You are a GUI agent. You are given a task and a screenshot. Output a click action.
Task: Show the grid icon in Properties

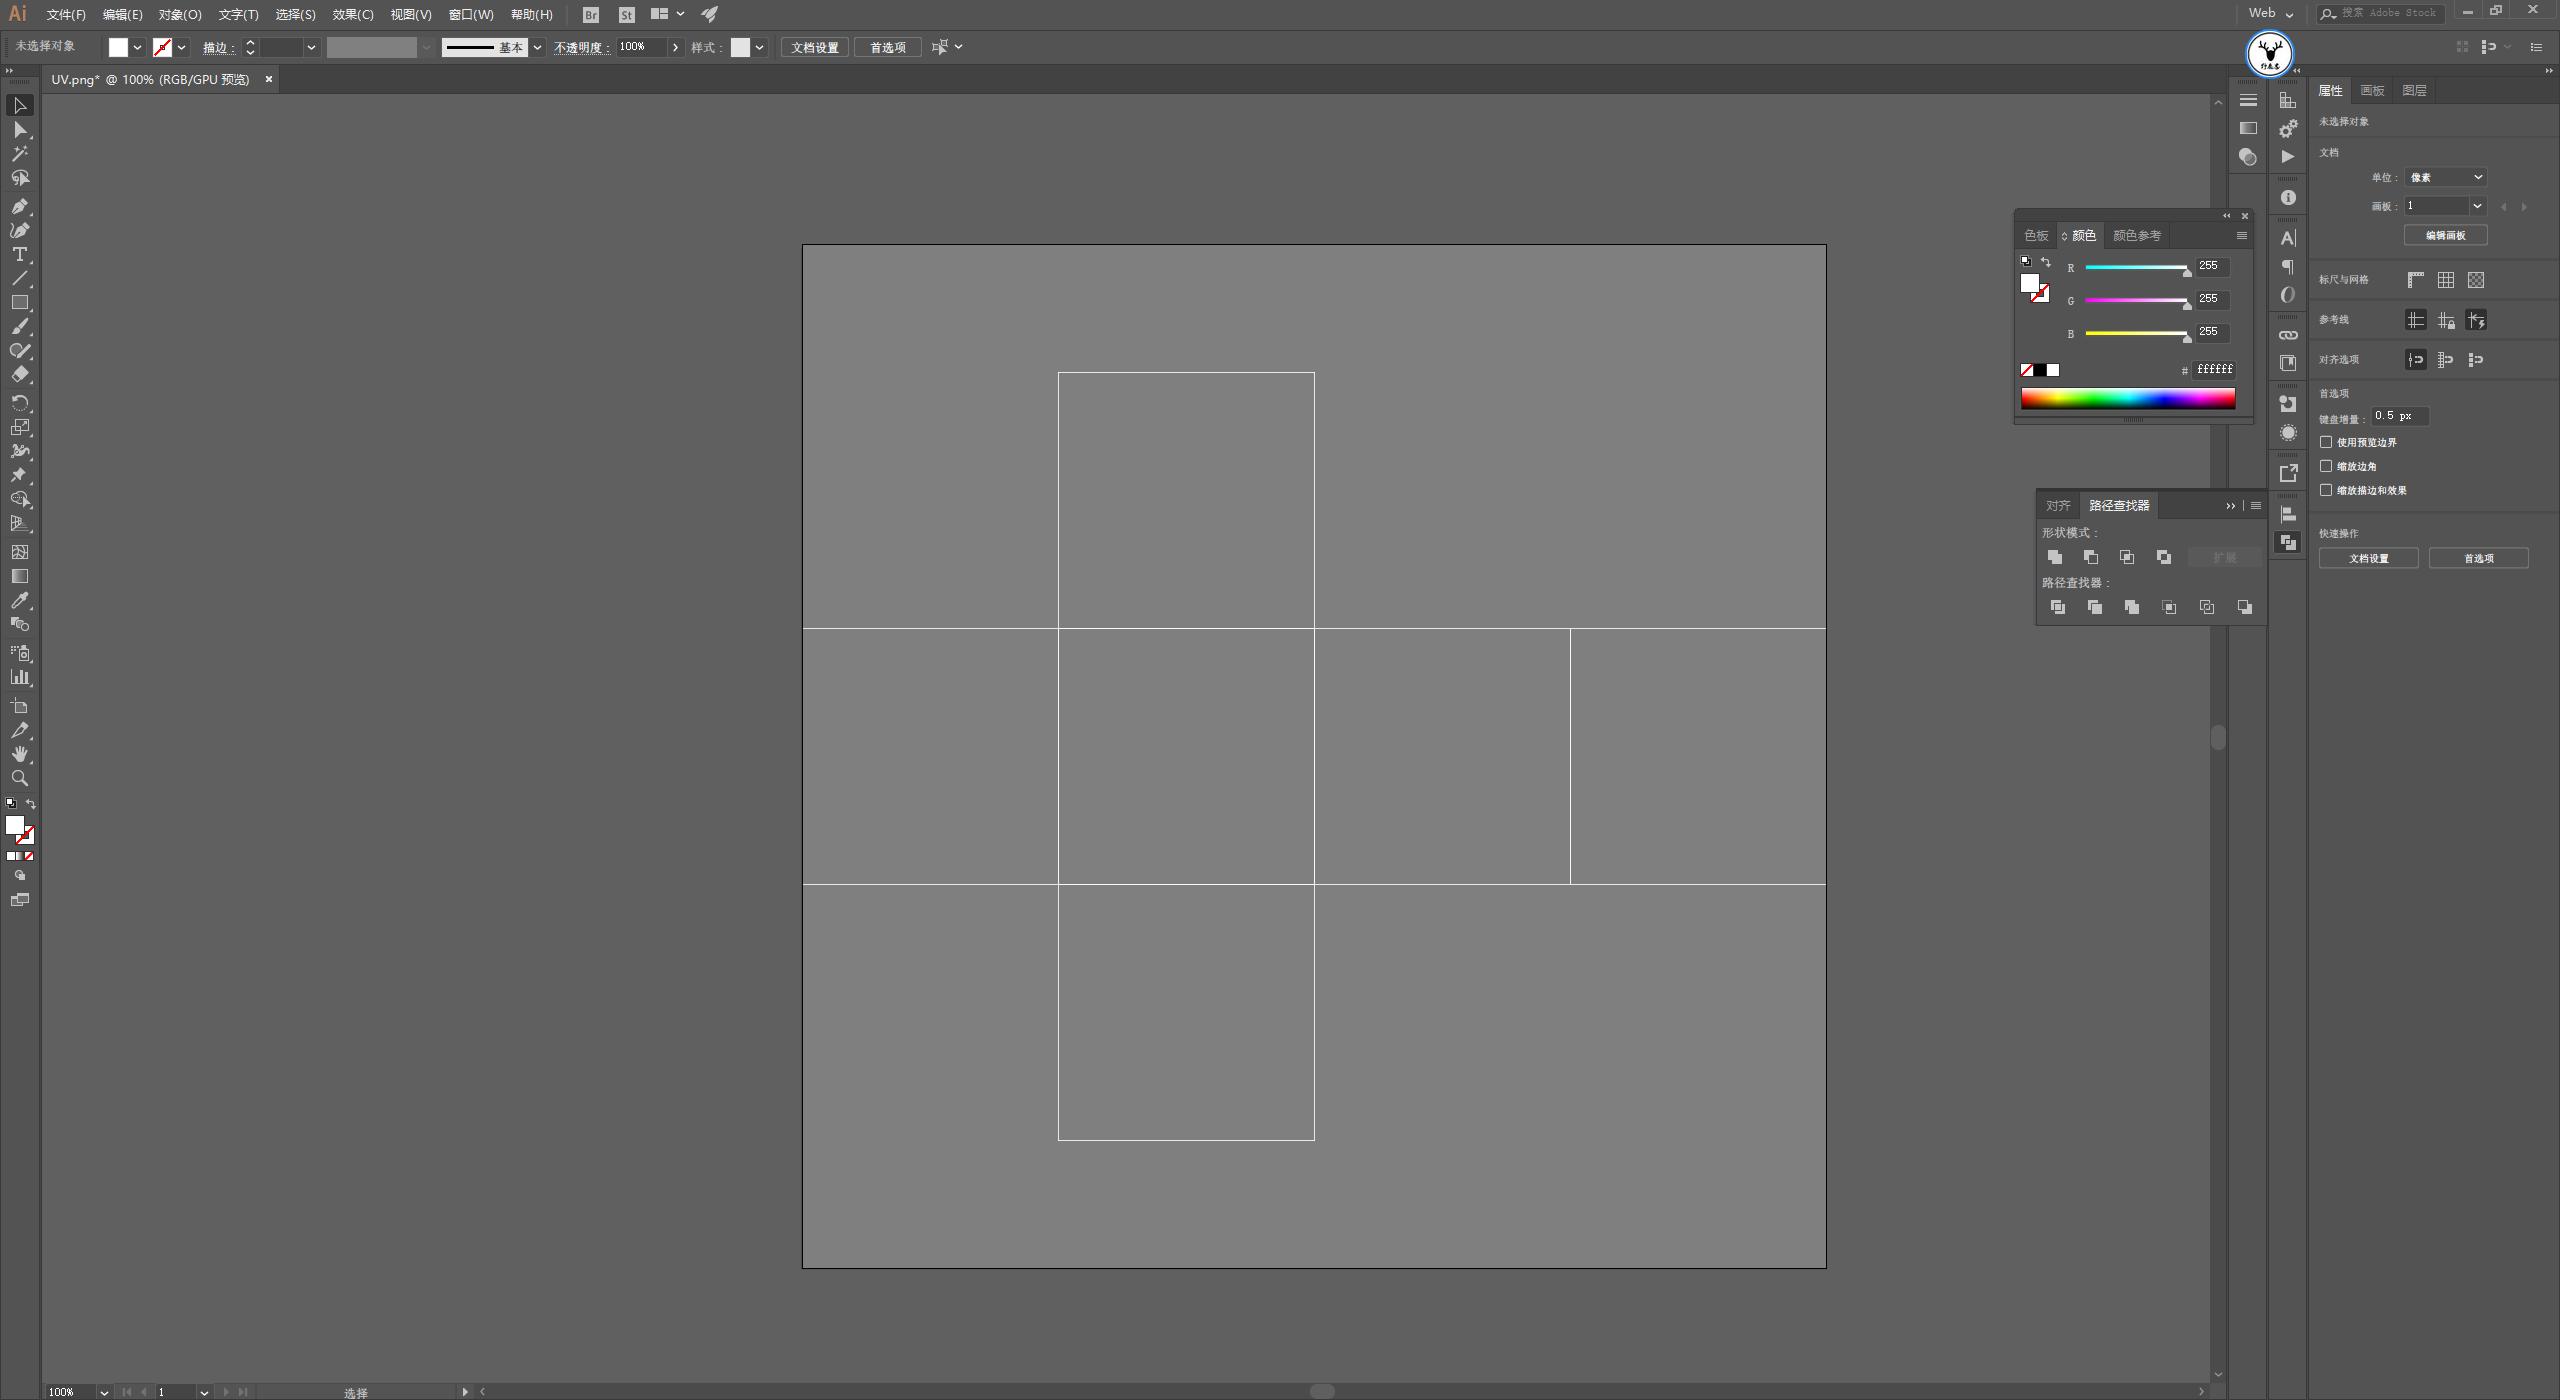tap(2445, 280)
